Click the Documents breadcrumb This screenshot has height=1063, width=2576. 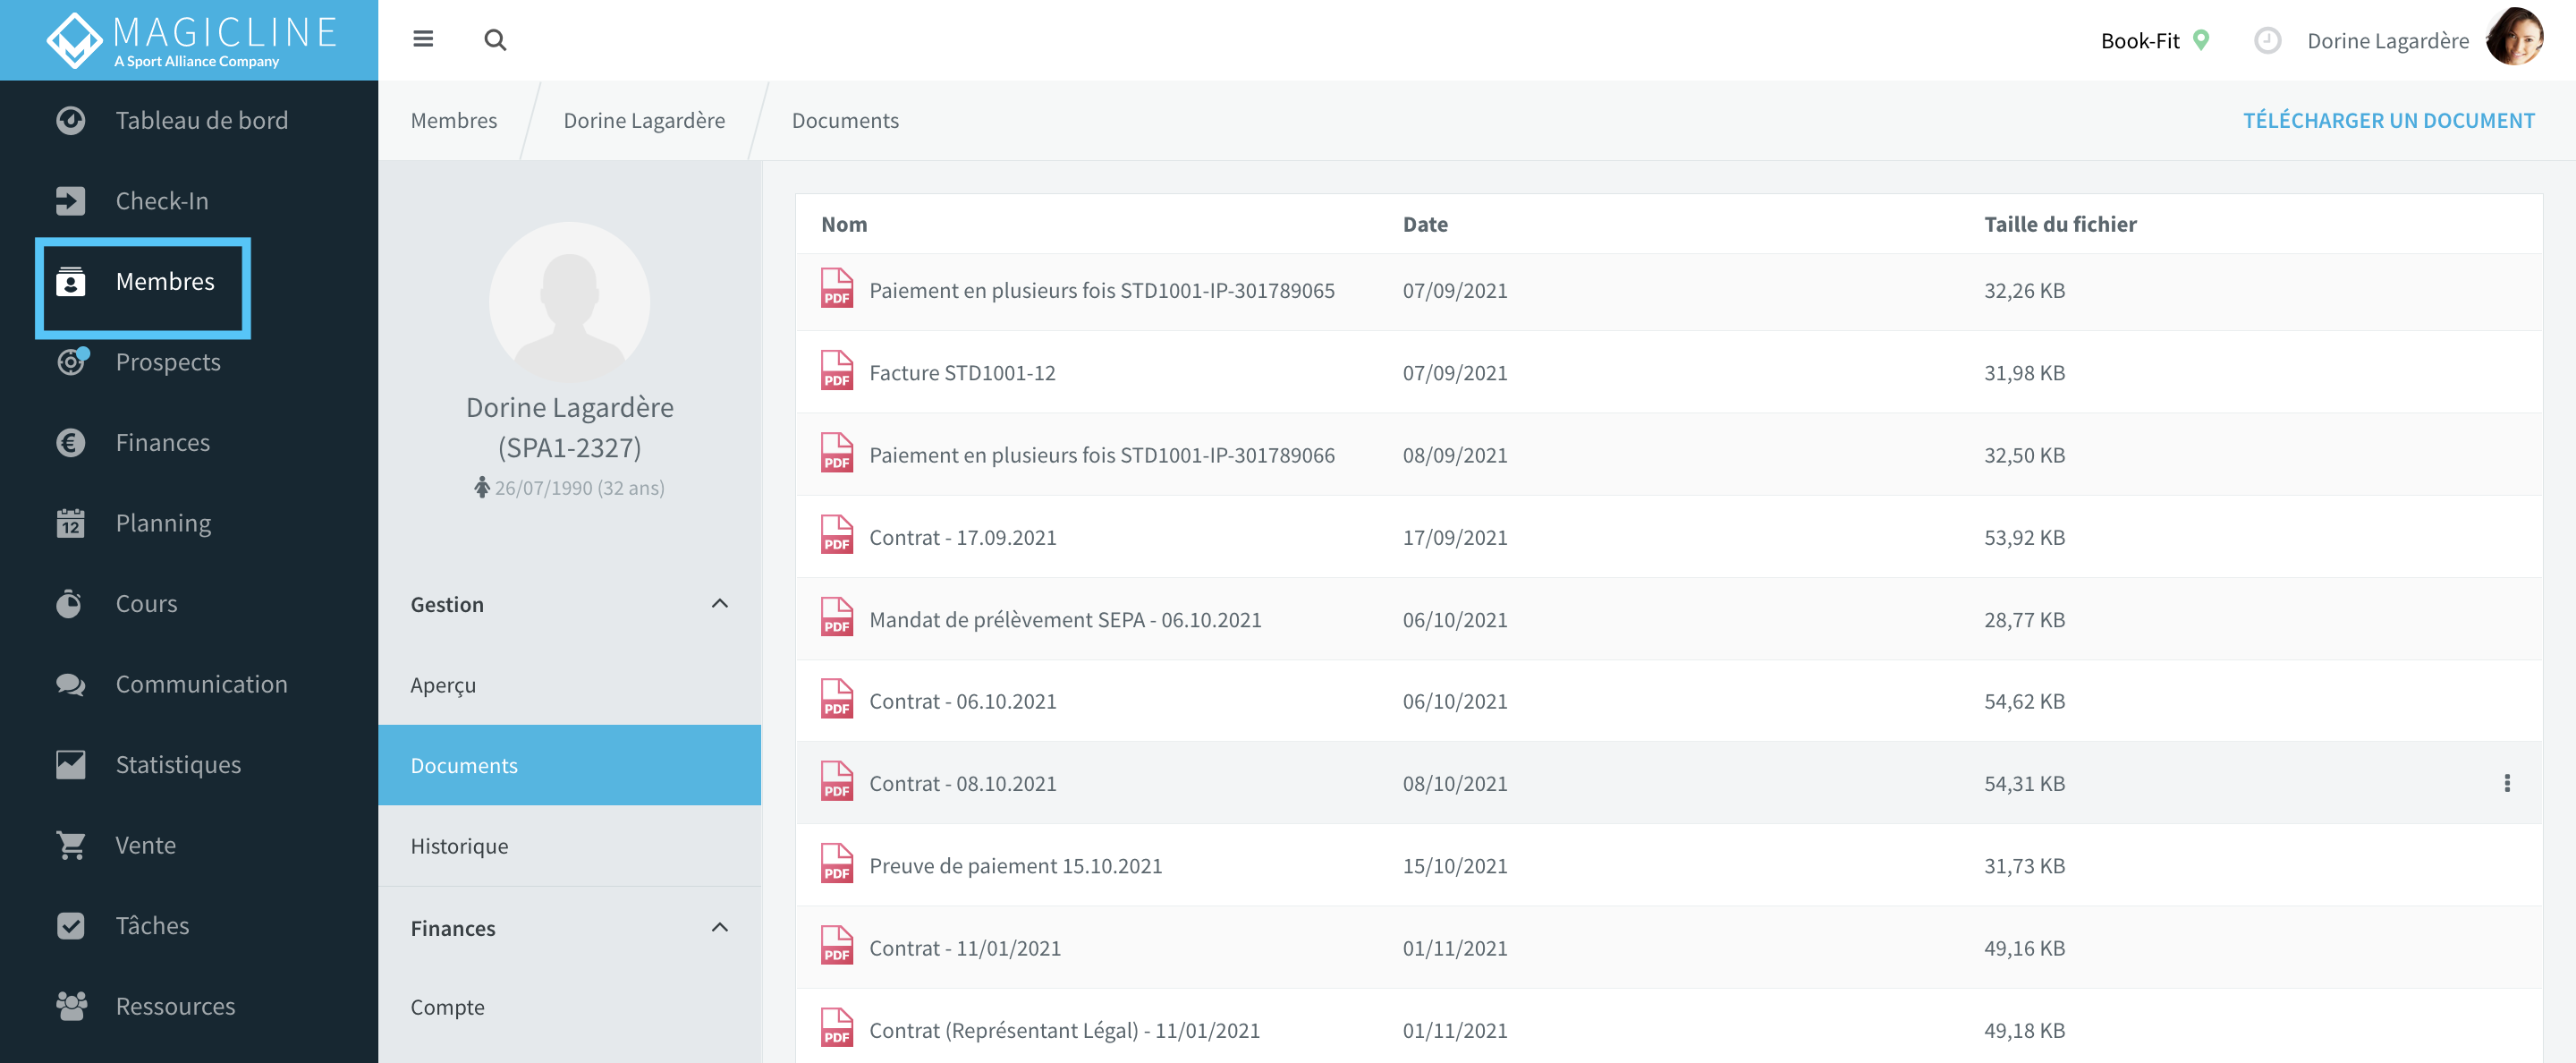(x=845, y=120)
